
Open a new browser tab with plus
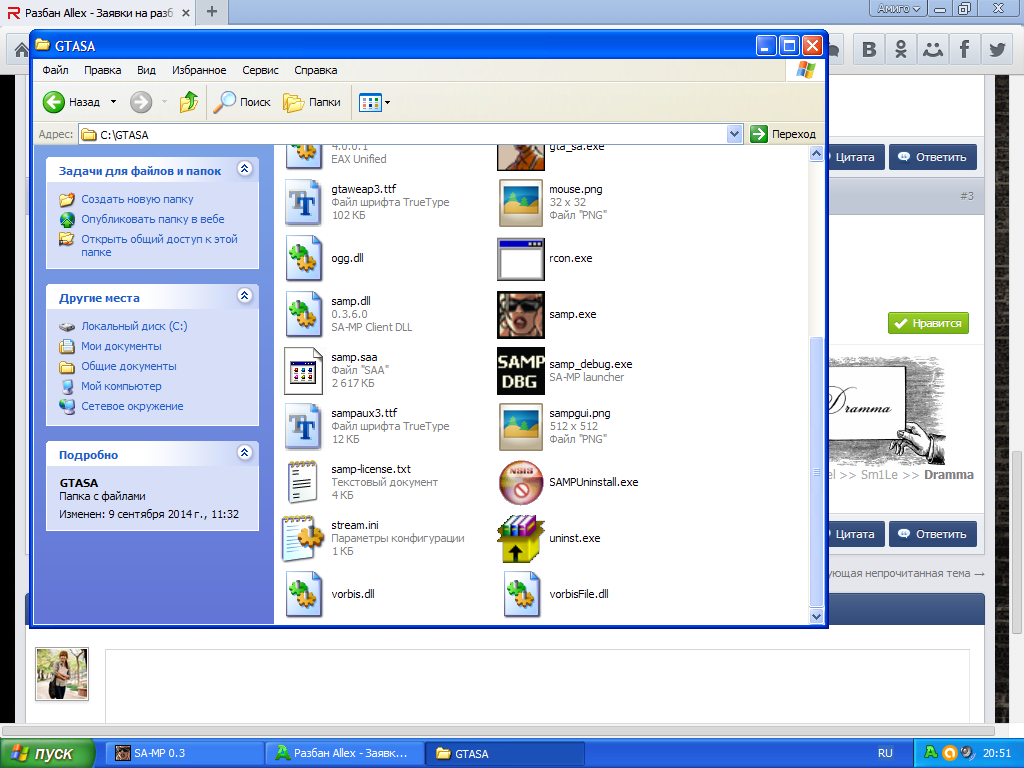pos(212,12)
